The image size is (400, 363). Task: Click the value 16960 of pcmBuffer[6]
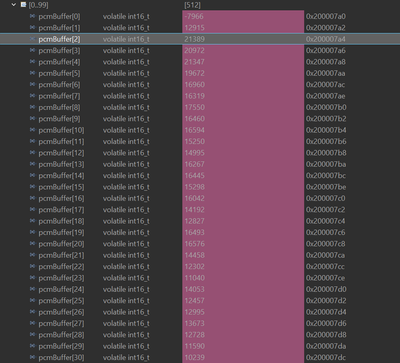(195, 85)
